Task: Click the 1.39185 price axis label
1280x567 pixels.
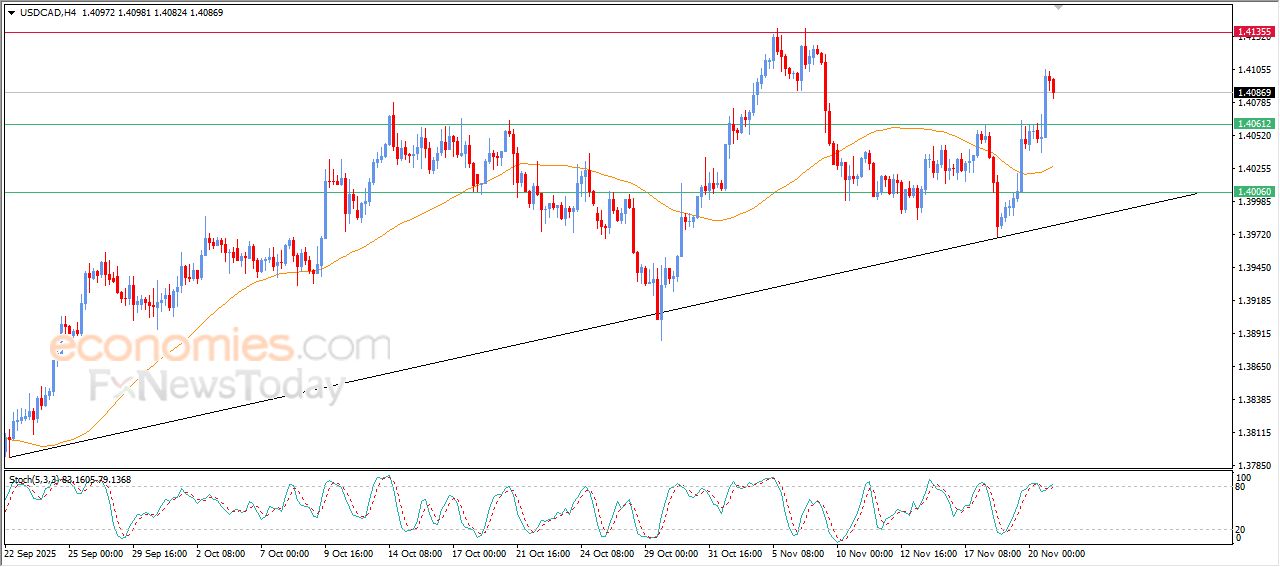Action: pos(1254,301)
